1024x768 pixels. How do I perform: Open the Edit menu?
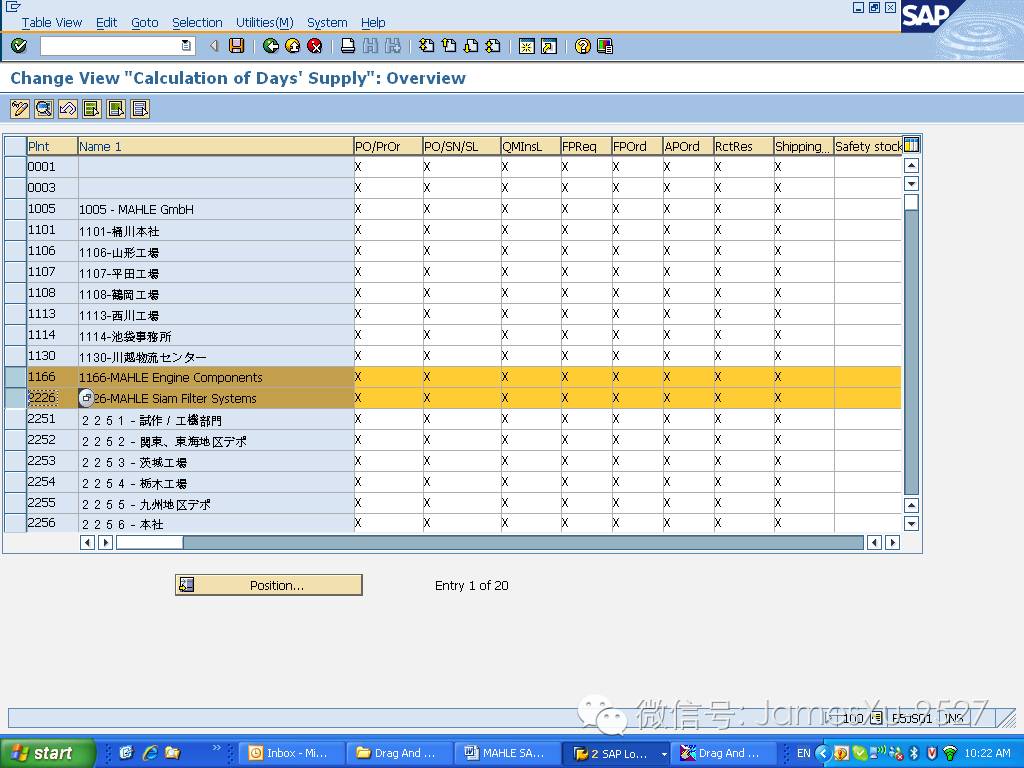point(106,23)
